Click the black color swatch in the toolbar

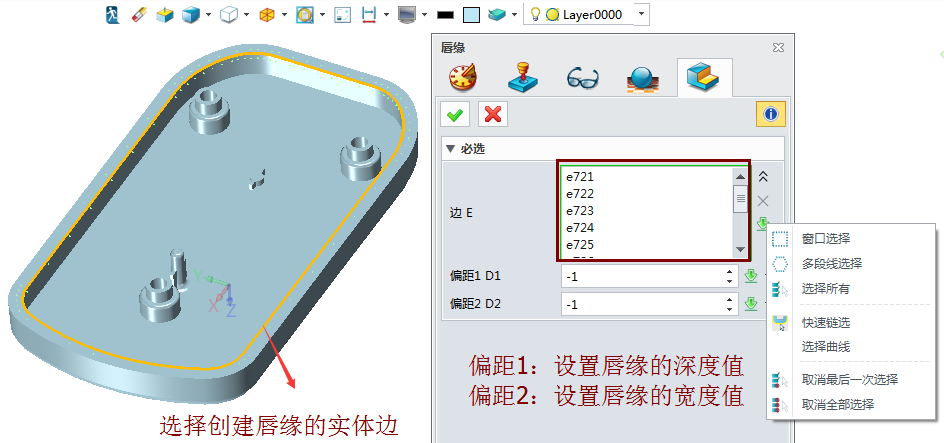pyautogui.click(x=446, y=15)
